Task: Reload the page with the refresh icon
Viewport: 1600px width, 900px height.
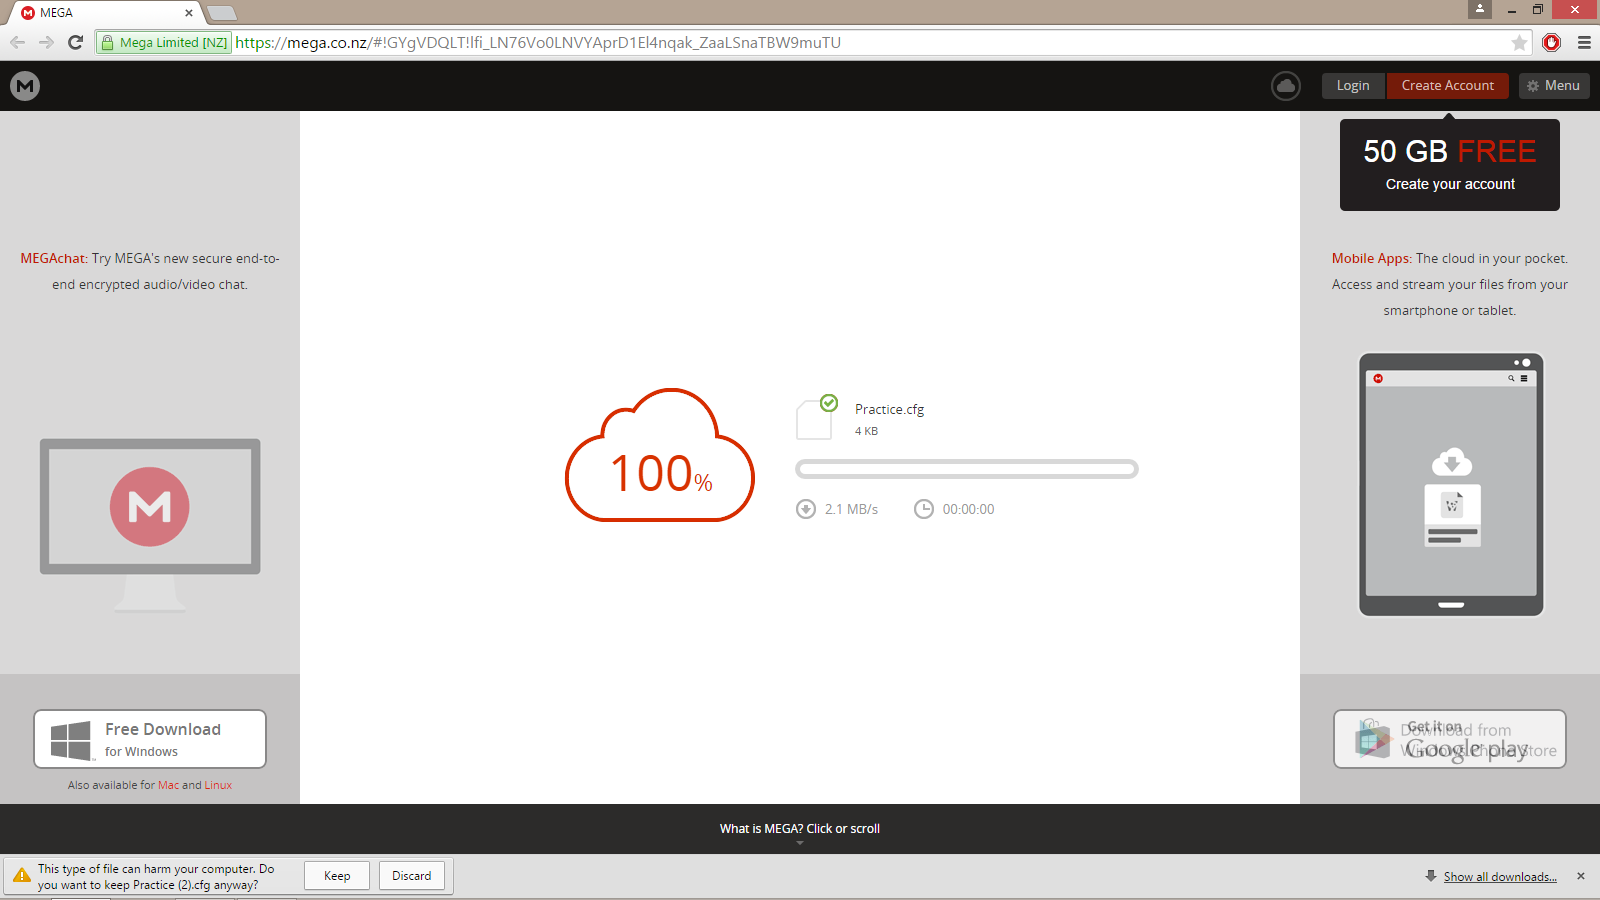Action: coord(75,42)
